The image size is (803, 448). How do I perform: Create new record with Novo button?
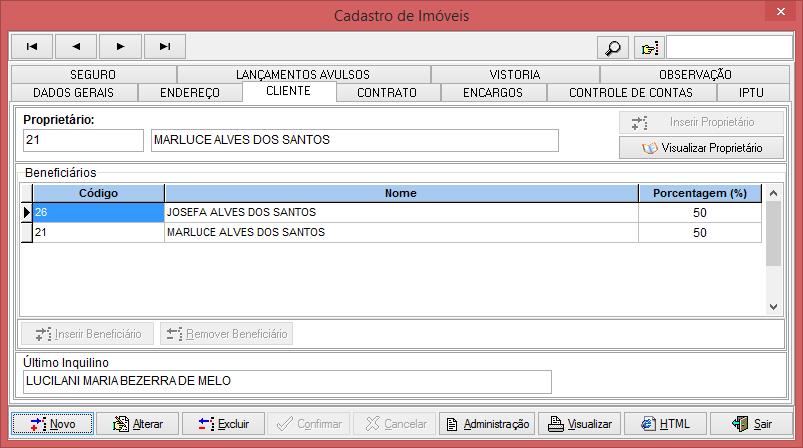point(52,424)
